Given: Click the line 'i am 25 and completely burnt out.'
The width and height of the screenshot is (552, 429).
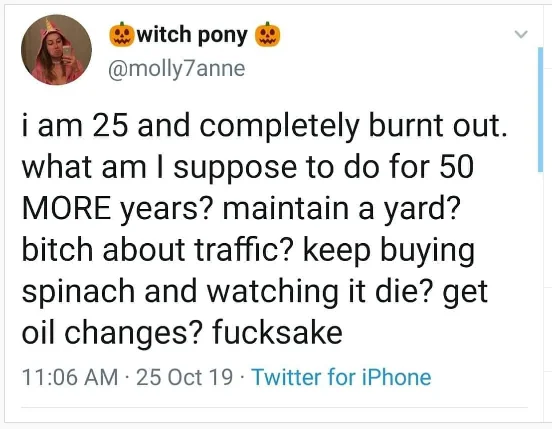Looking at the screenshot, I should point(265,126).
